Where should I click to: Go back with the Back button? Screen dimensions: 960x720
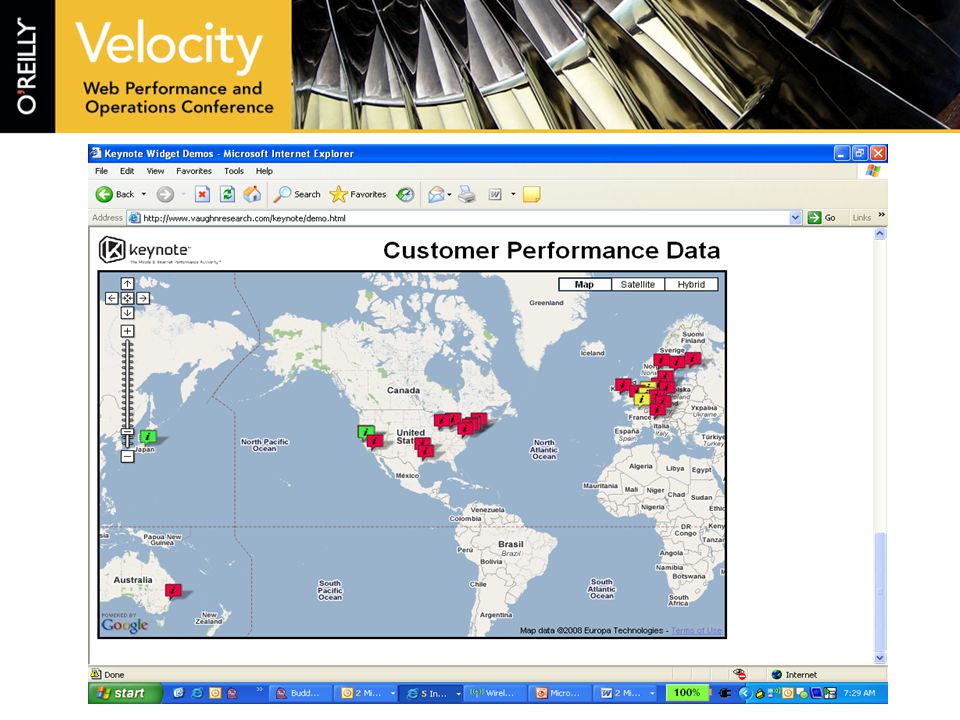tap(114, 194)
